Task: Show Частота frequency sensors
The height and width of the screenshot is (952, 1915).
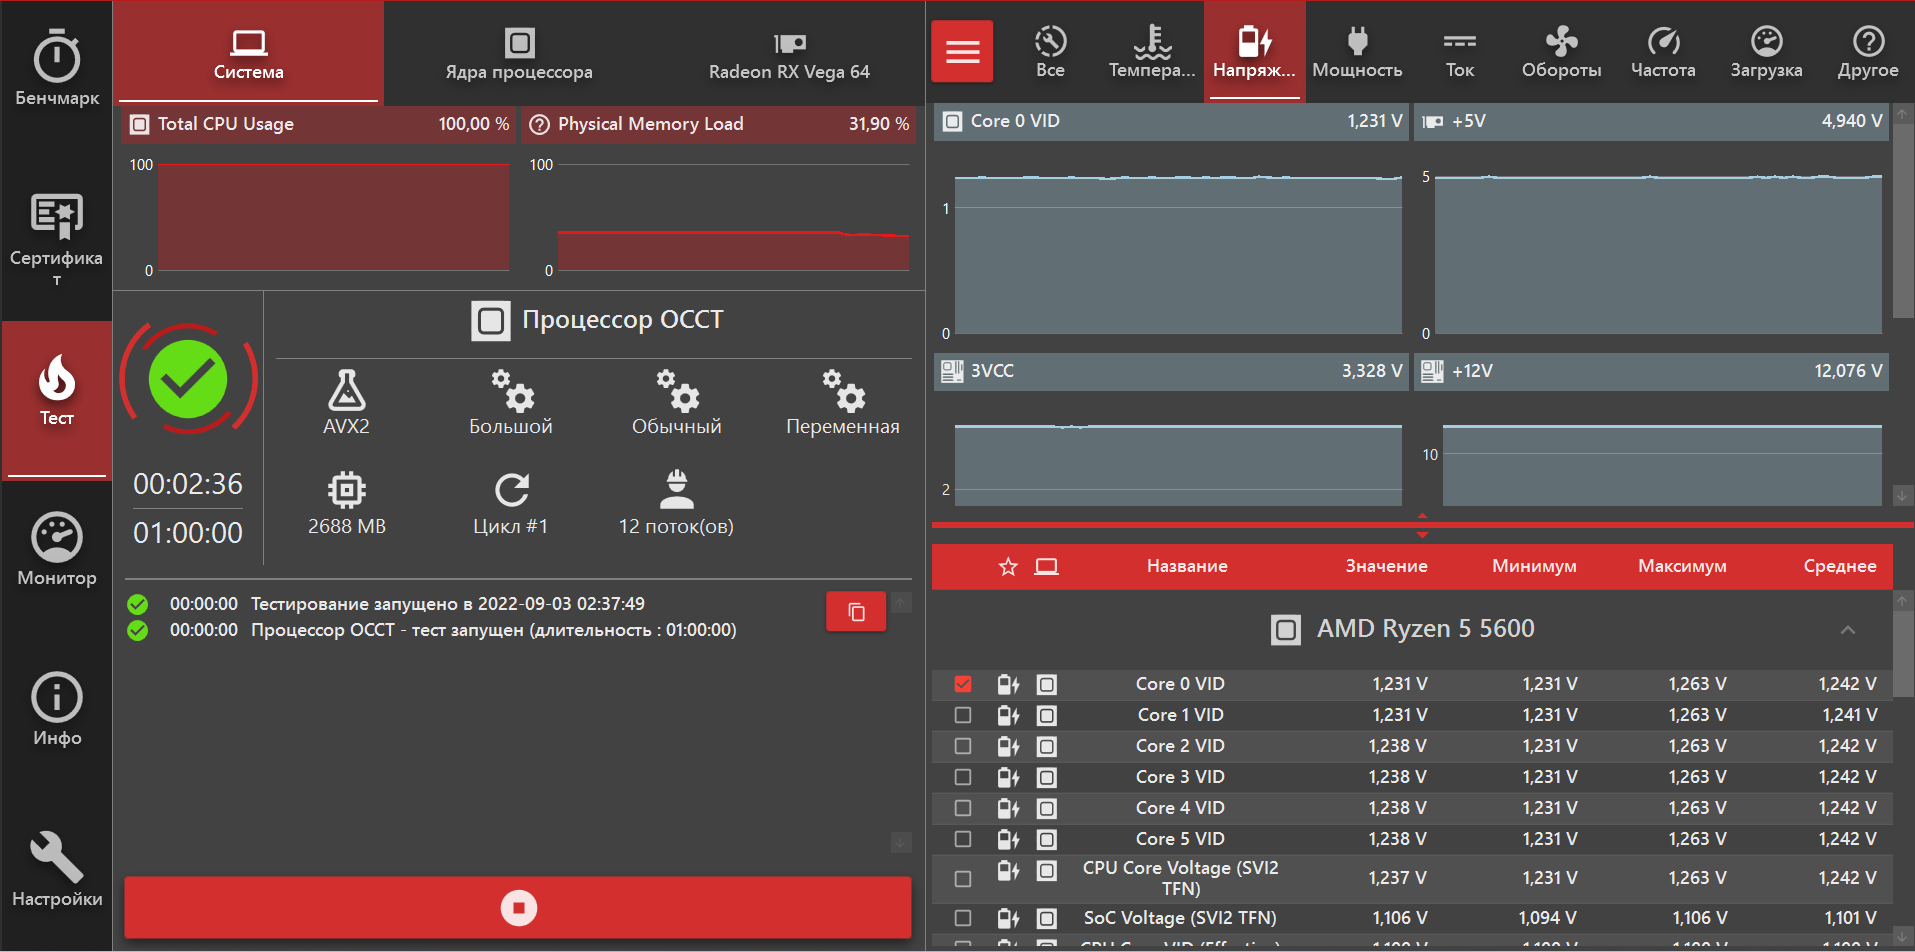Action: (1663, 51)
